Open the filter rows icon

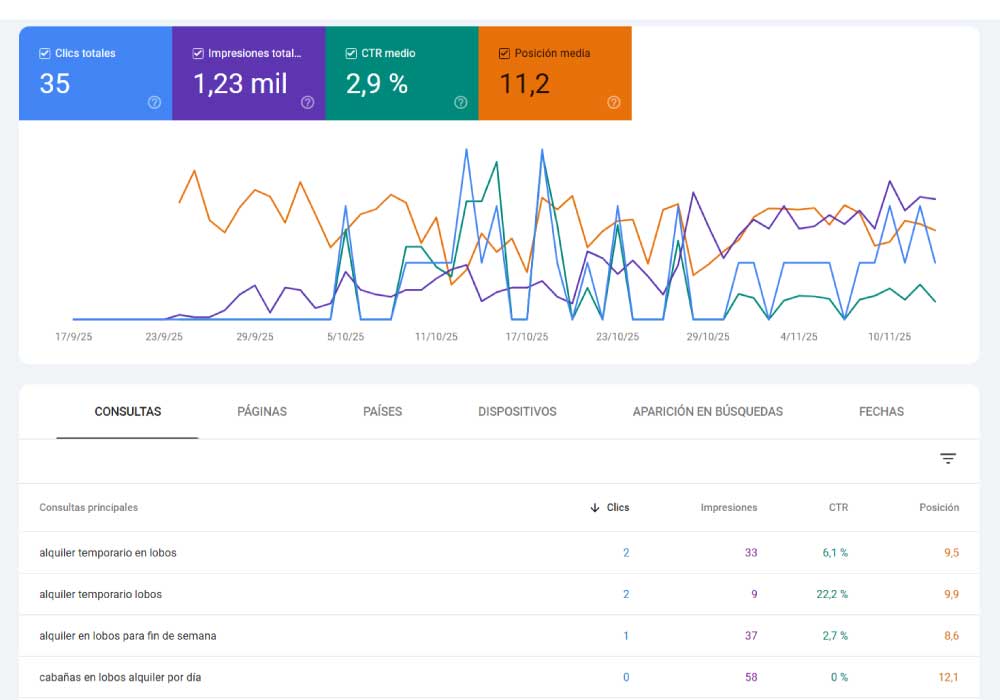coord(947,459)
